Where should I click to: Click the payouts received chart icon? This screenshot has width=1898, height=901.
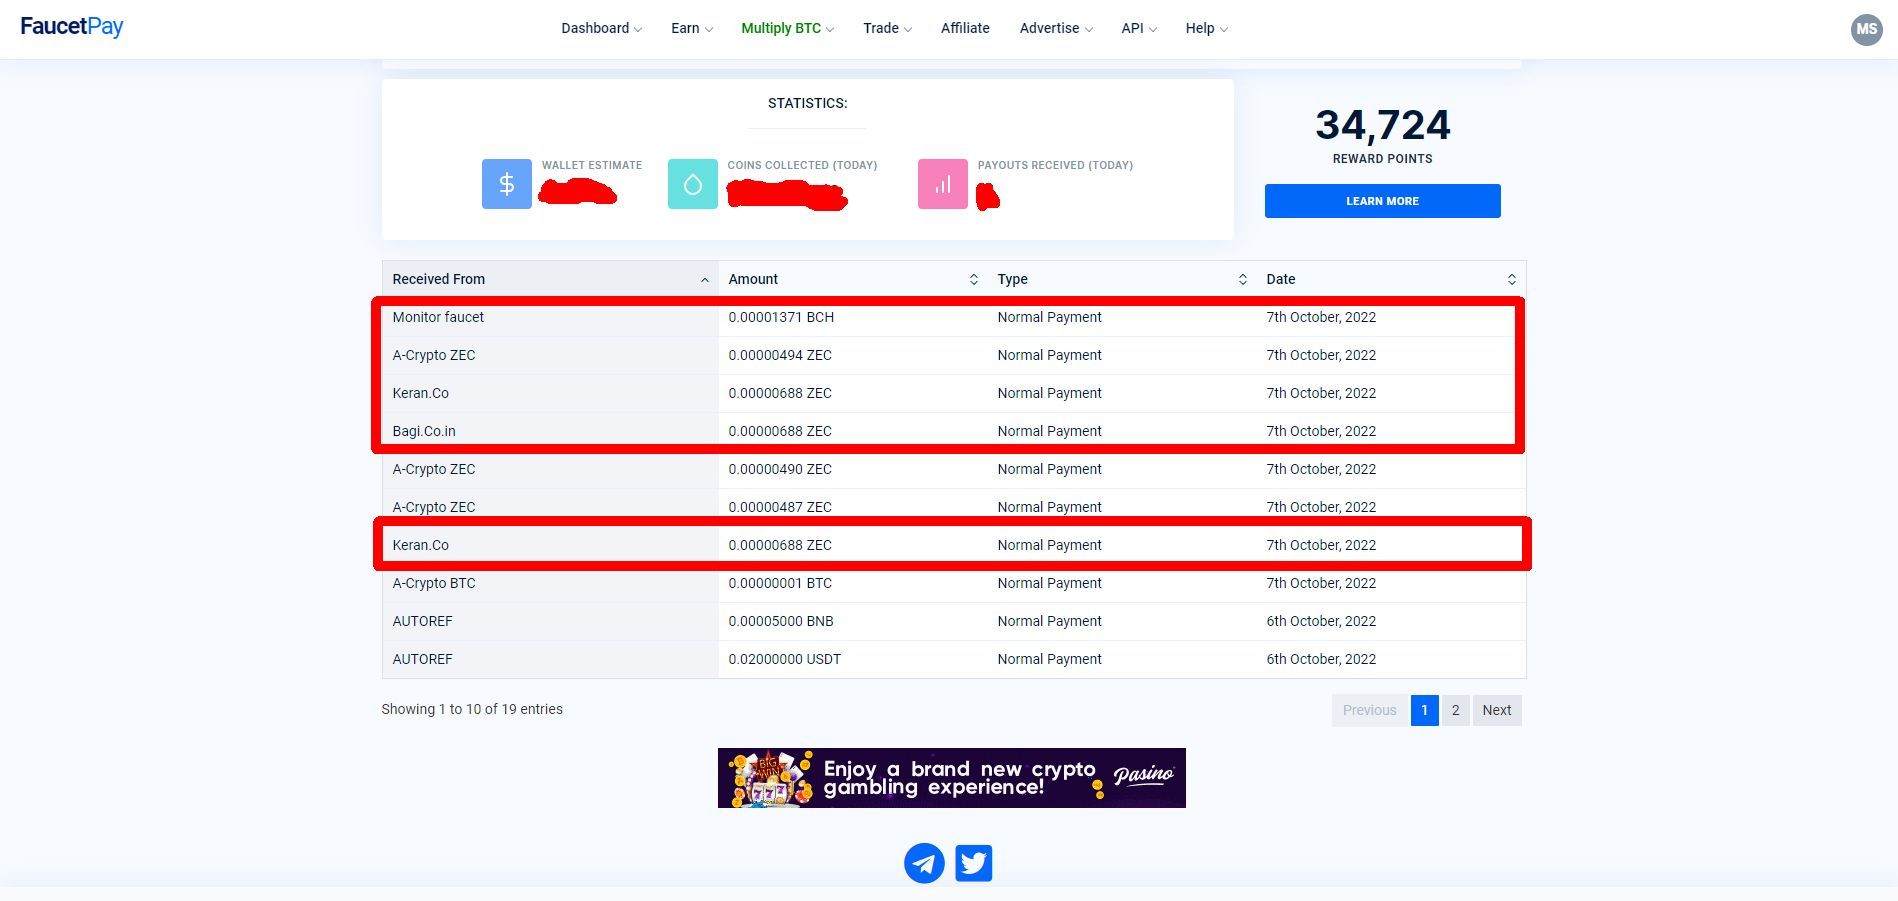943,184
